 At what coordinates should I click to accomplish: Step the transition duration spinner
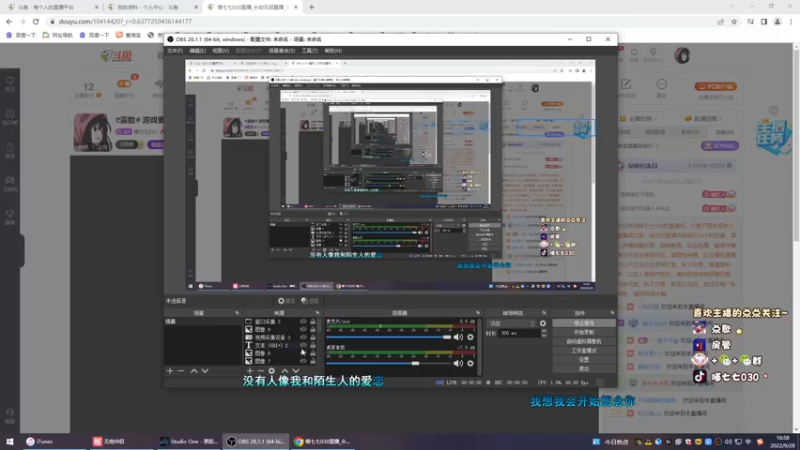point(544,333)
